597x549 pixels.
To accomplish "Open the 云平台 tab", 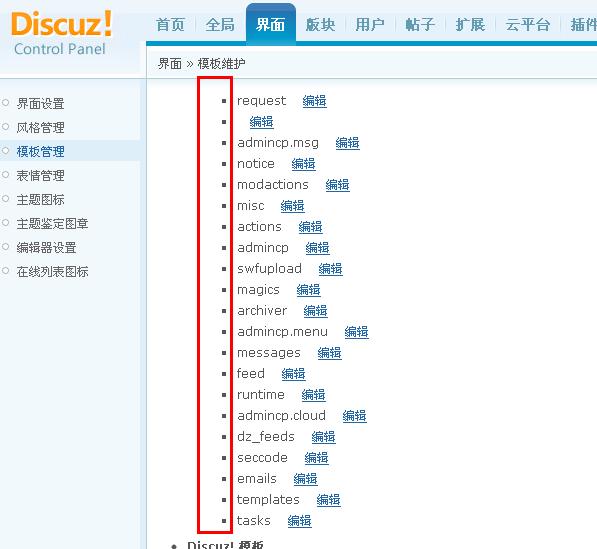I will point(528,25).
